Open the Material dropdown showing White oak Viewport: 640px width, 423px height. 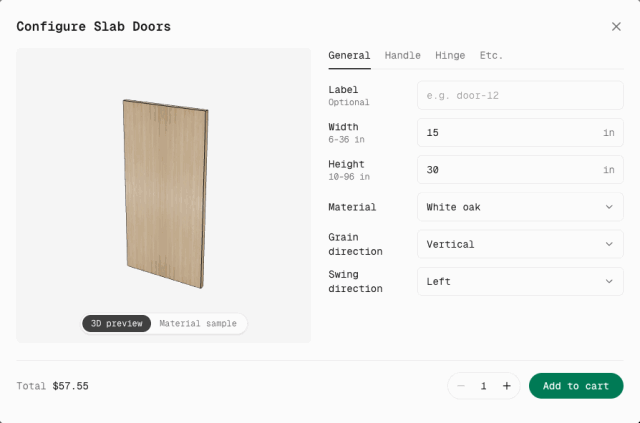pos(520,207)
